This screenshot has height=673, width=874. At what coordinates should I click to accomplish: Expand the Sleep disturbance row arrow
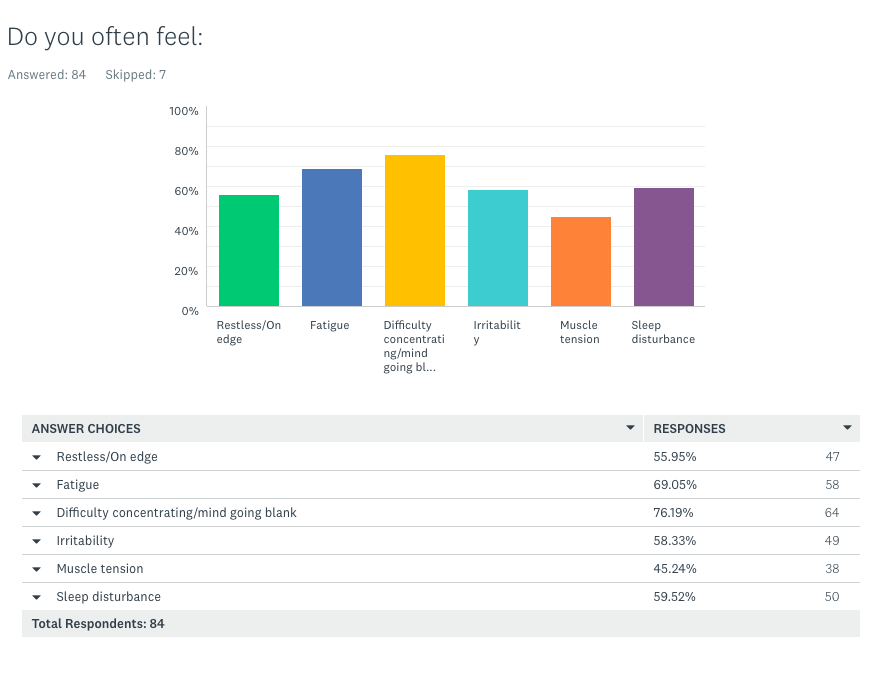pos(37,597)
